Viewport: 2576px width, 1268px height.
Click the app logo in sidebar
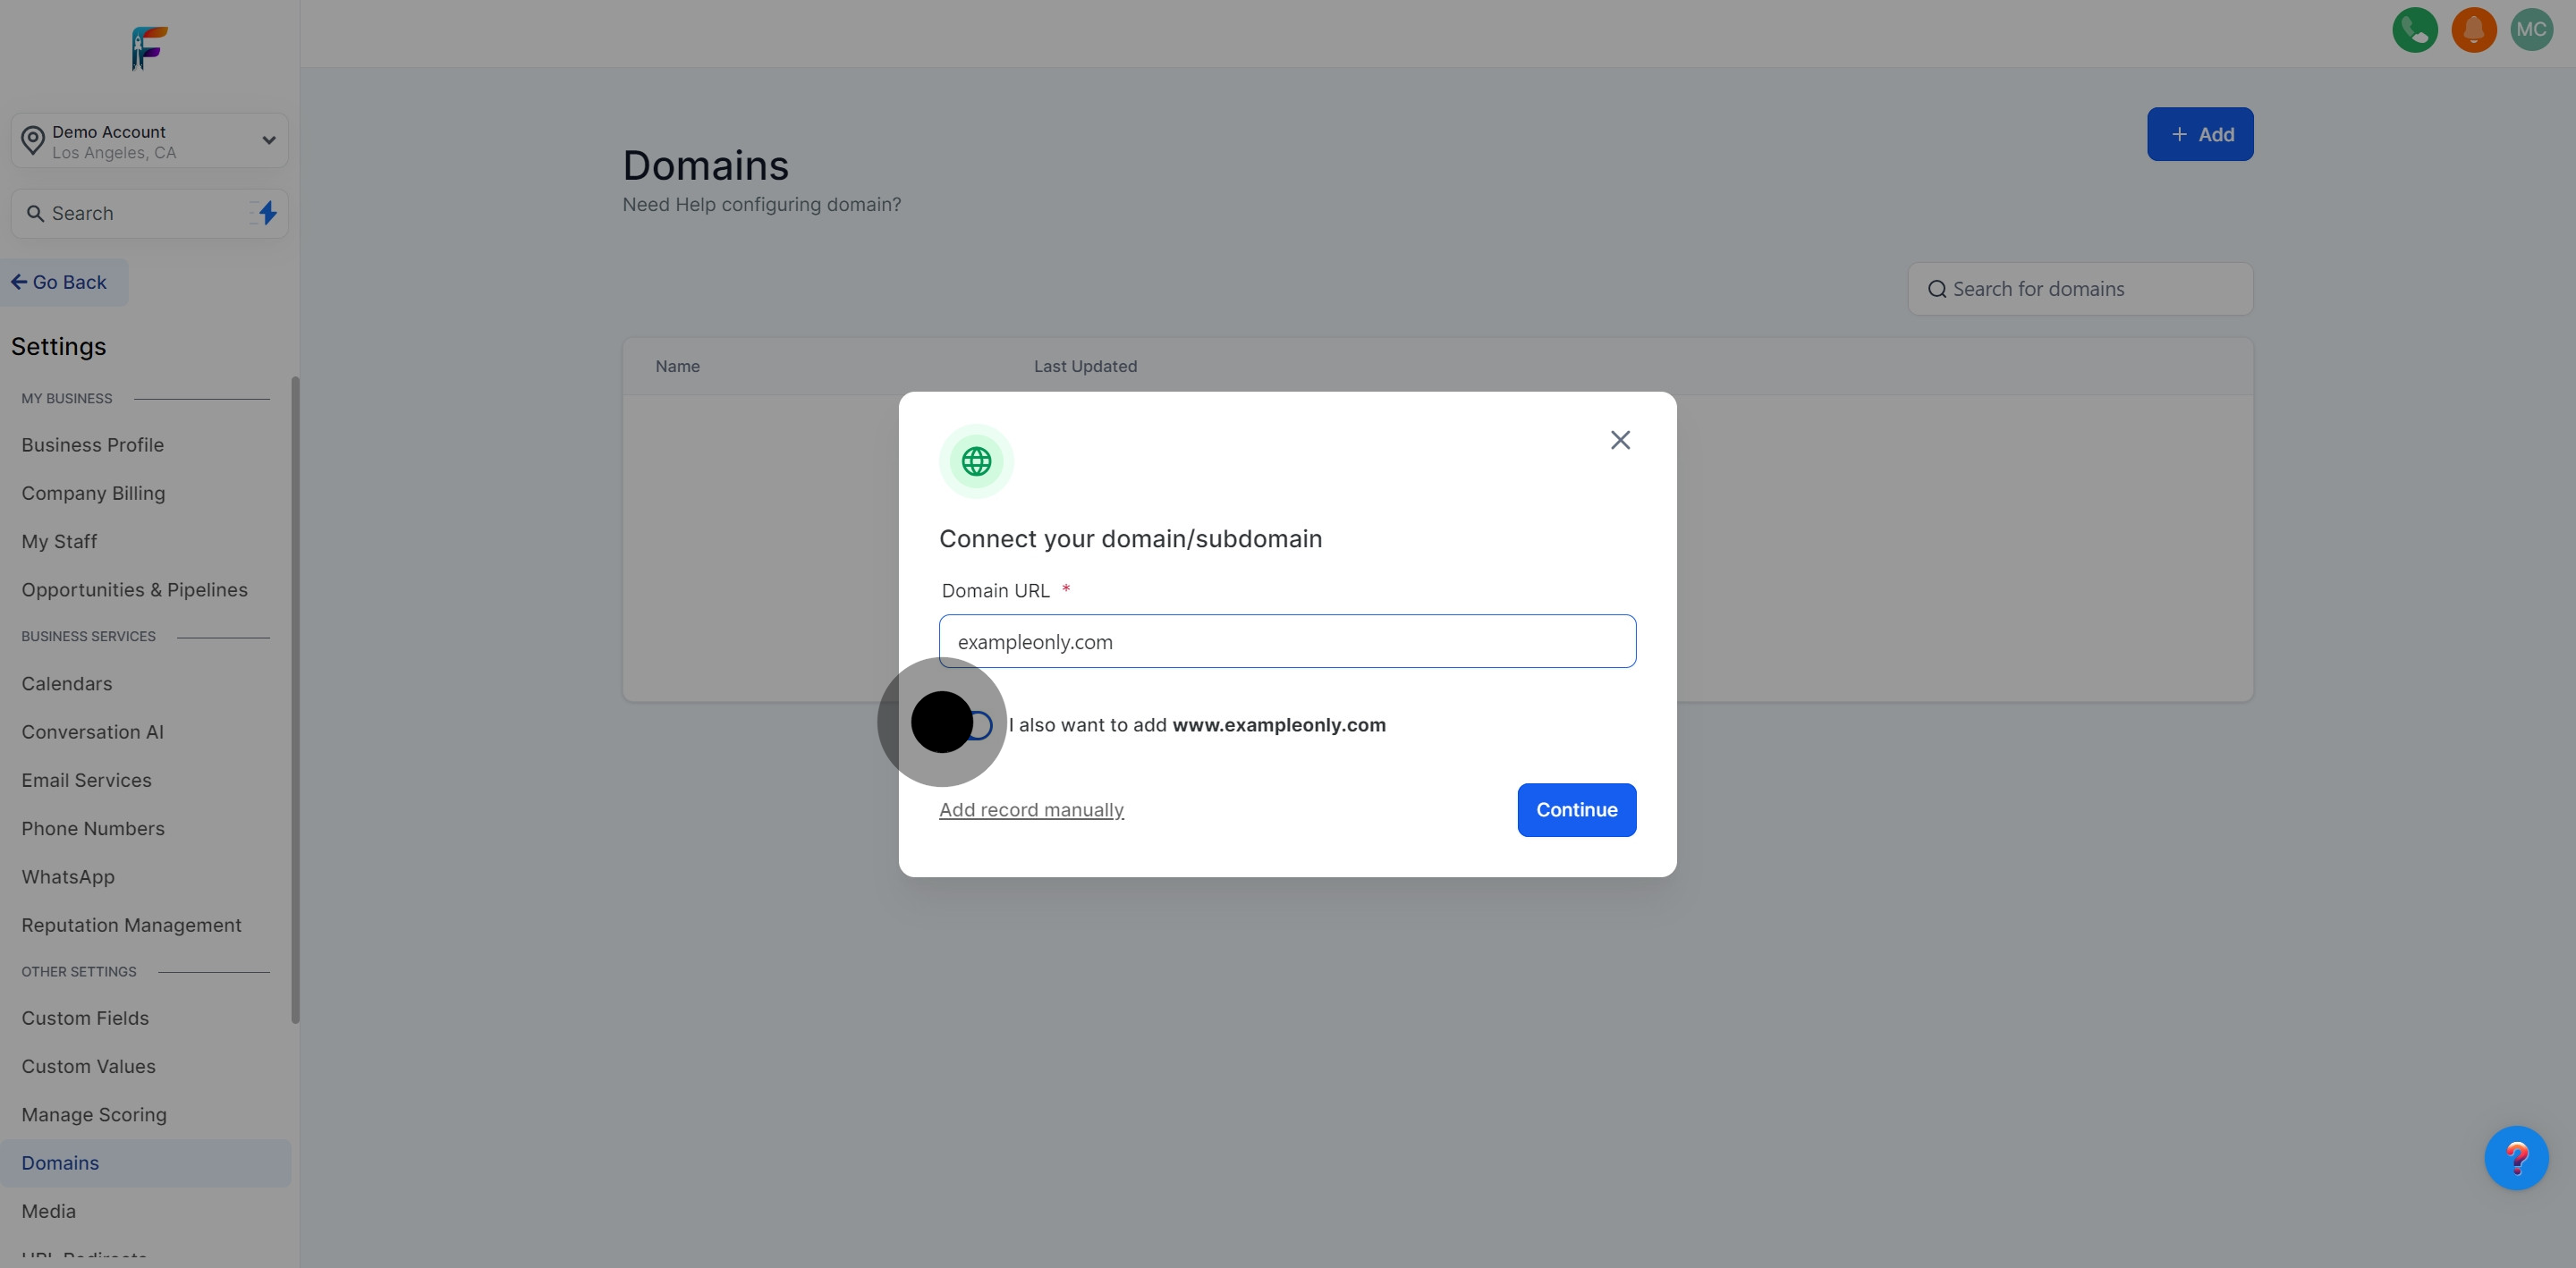pyautogui.click(x=149, y=48)
